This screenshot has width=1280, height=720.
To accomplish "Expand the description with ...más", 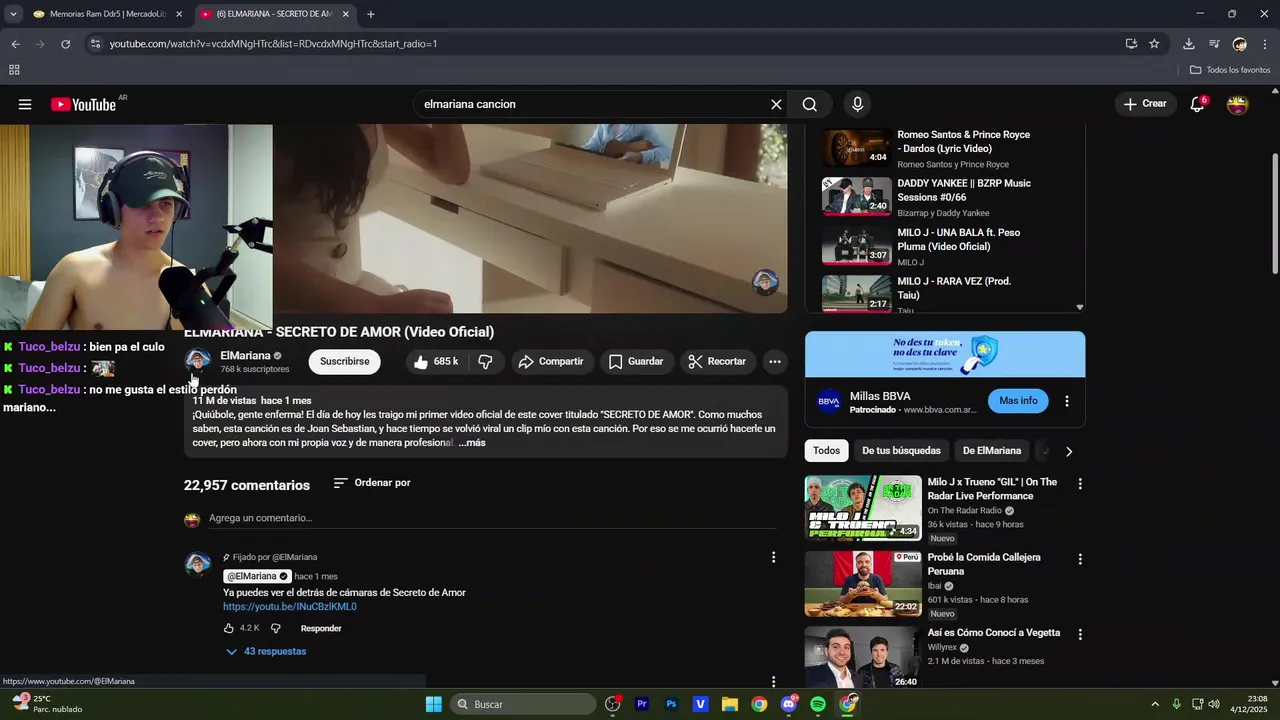I will click(472, 443).
